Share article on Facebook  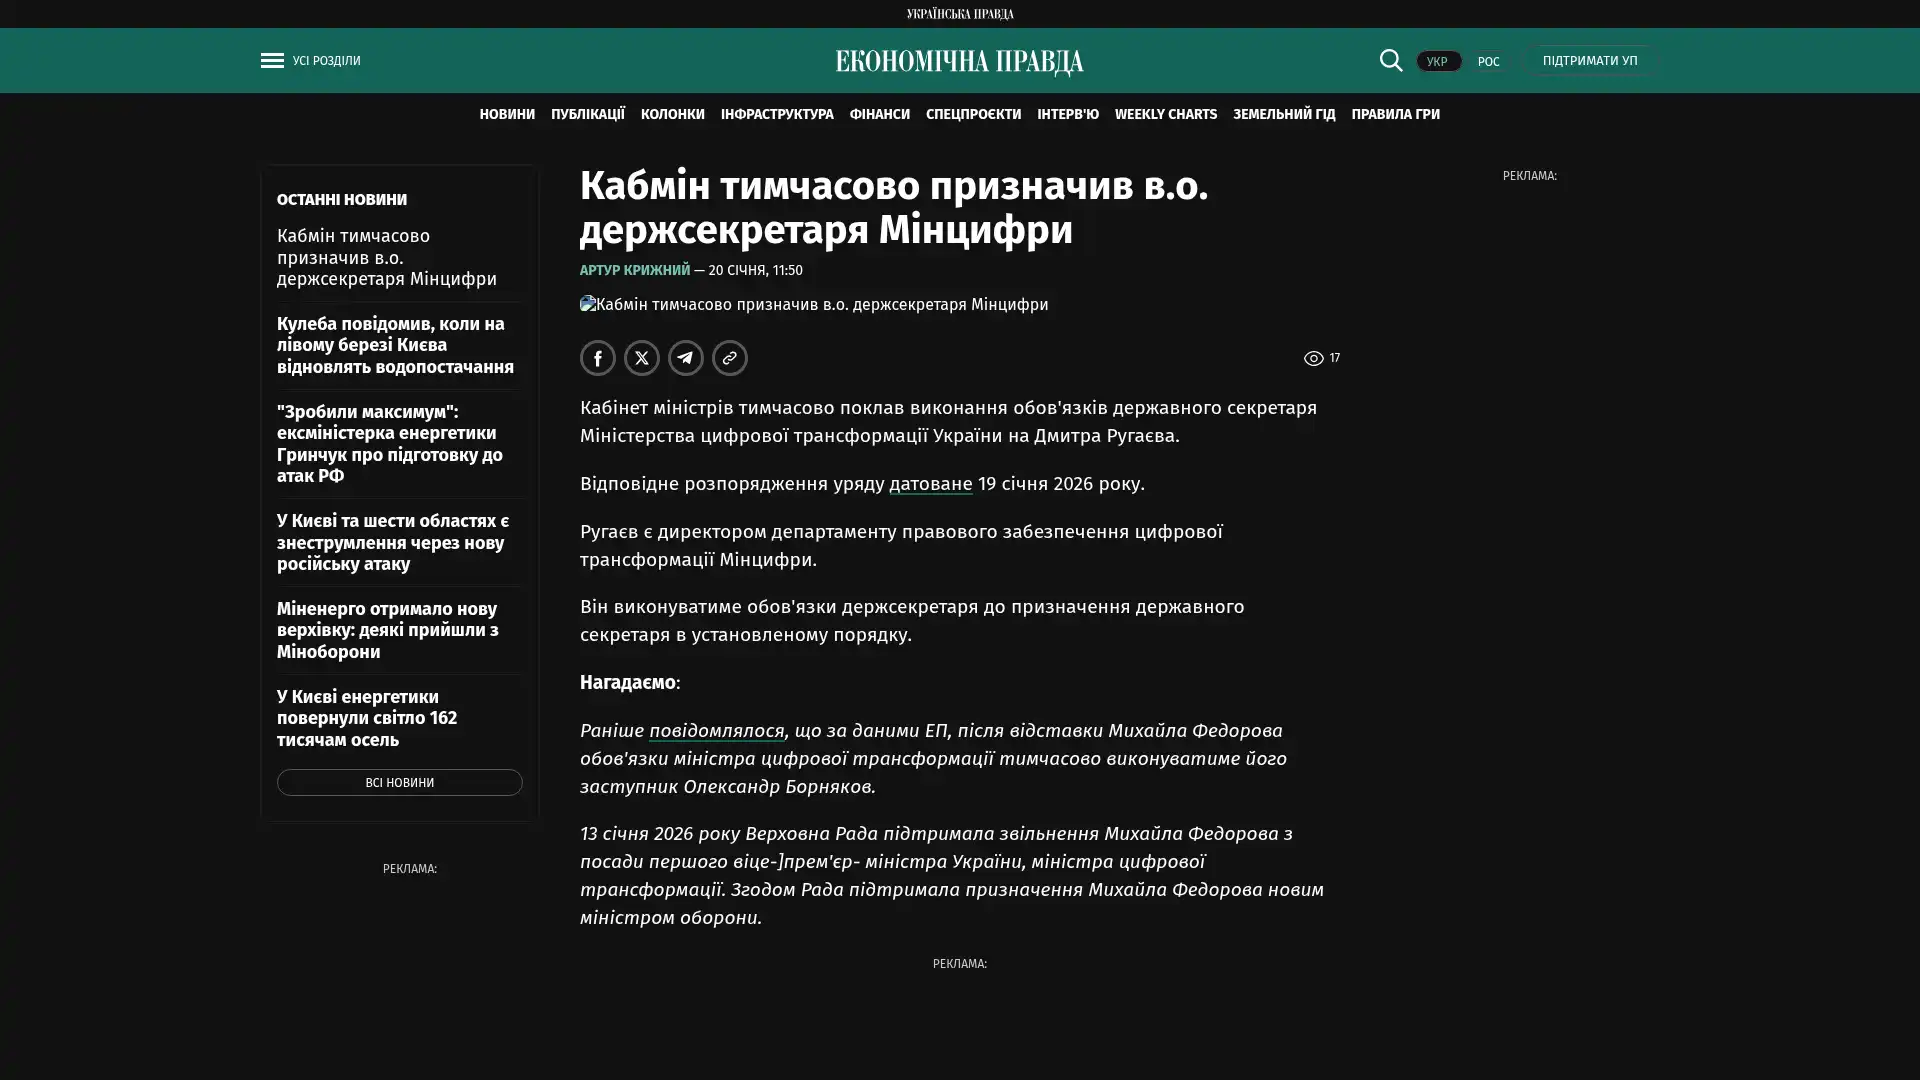(598, 358)
